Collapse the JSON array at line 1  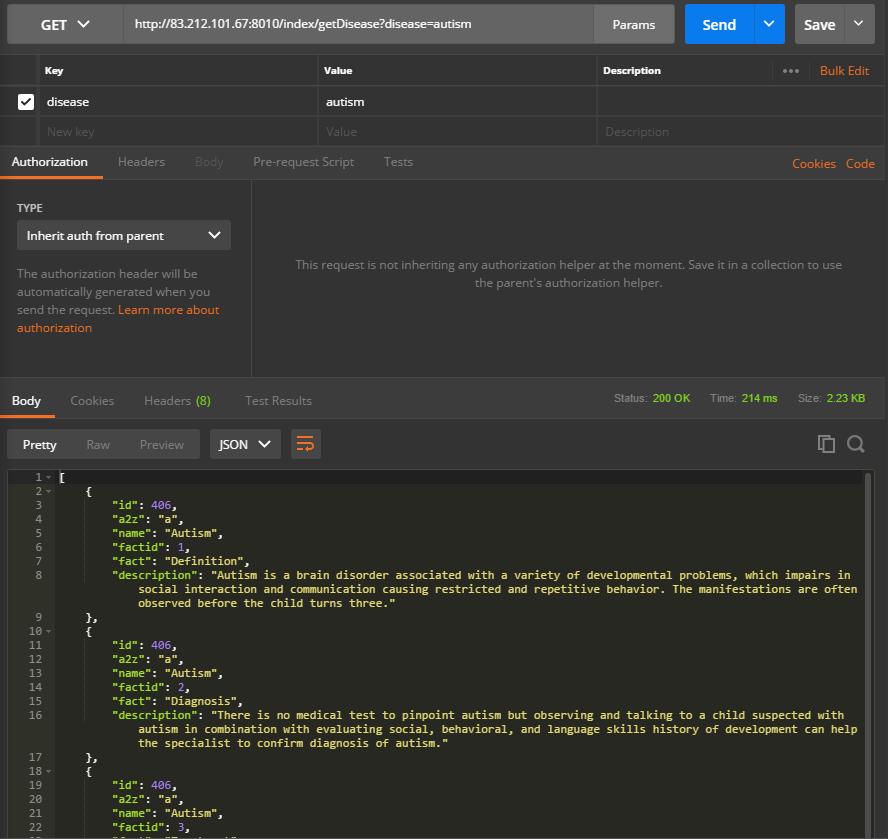[49, 478]
